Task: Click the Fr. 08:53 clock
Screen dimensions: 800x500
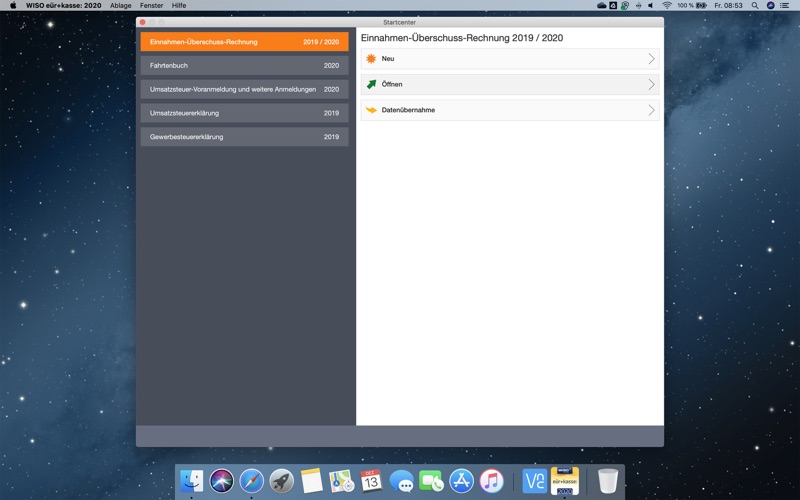Action: (x=728, y=5)
